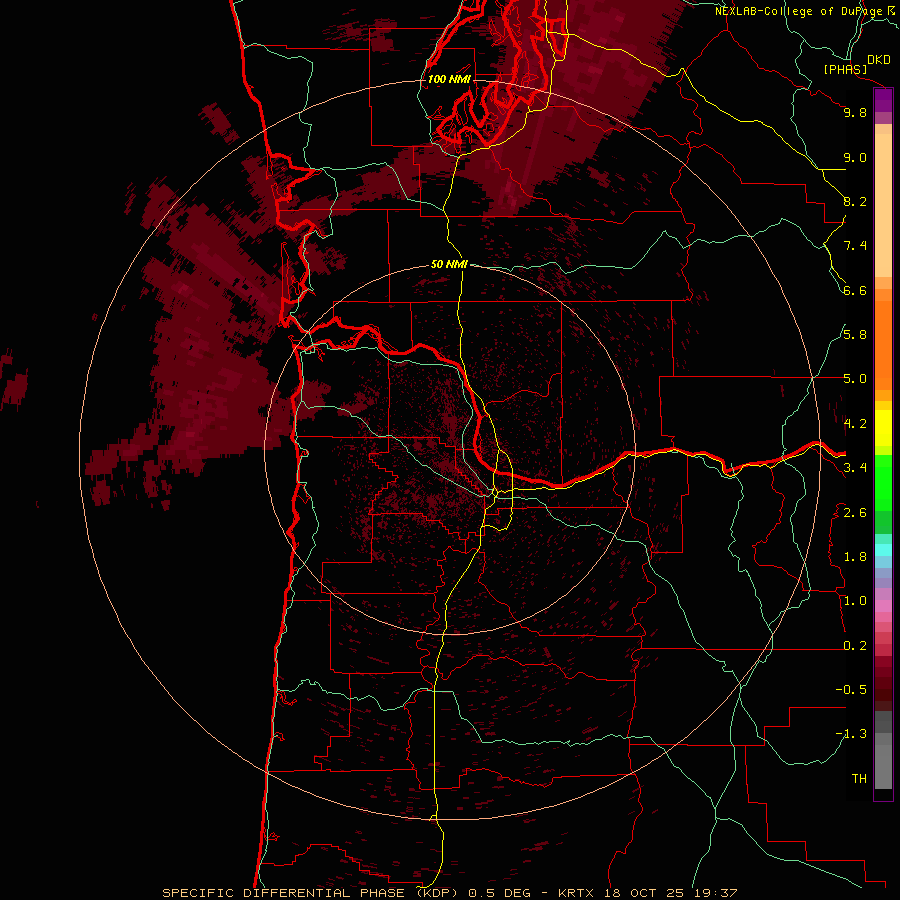Click the 5.0 scale value
Viewport: 900px width, 900px height.
click(855, 379)
